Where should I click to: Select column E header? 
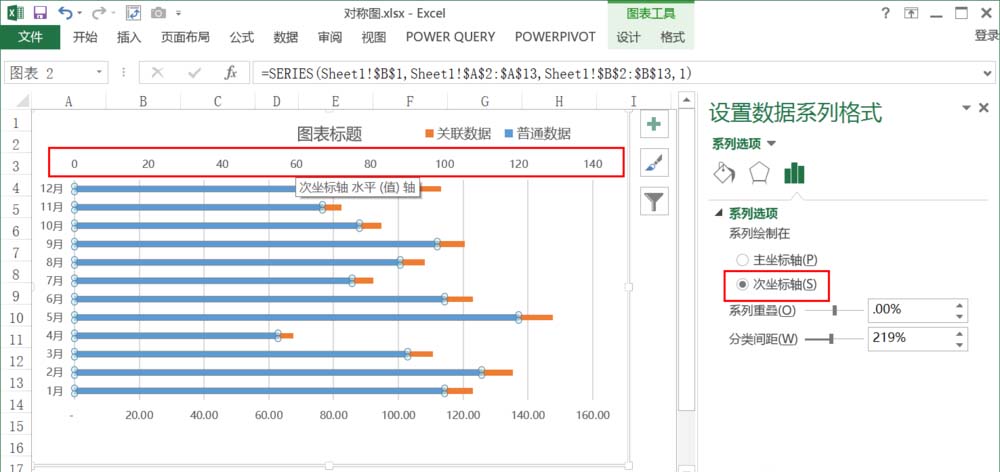pyautogui.click(x=335, y=101)
